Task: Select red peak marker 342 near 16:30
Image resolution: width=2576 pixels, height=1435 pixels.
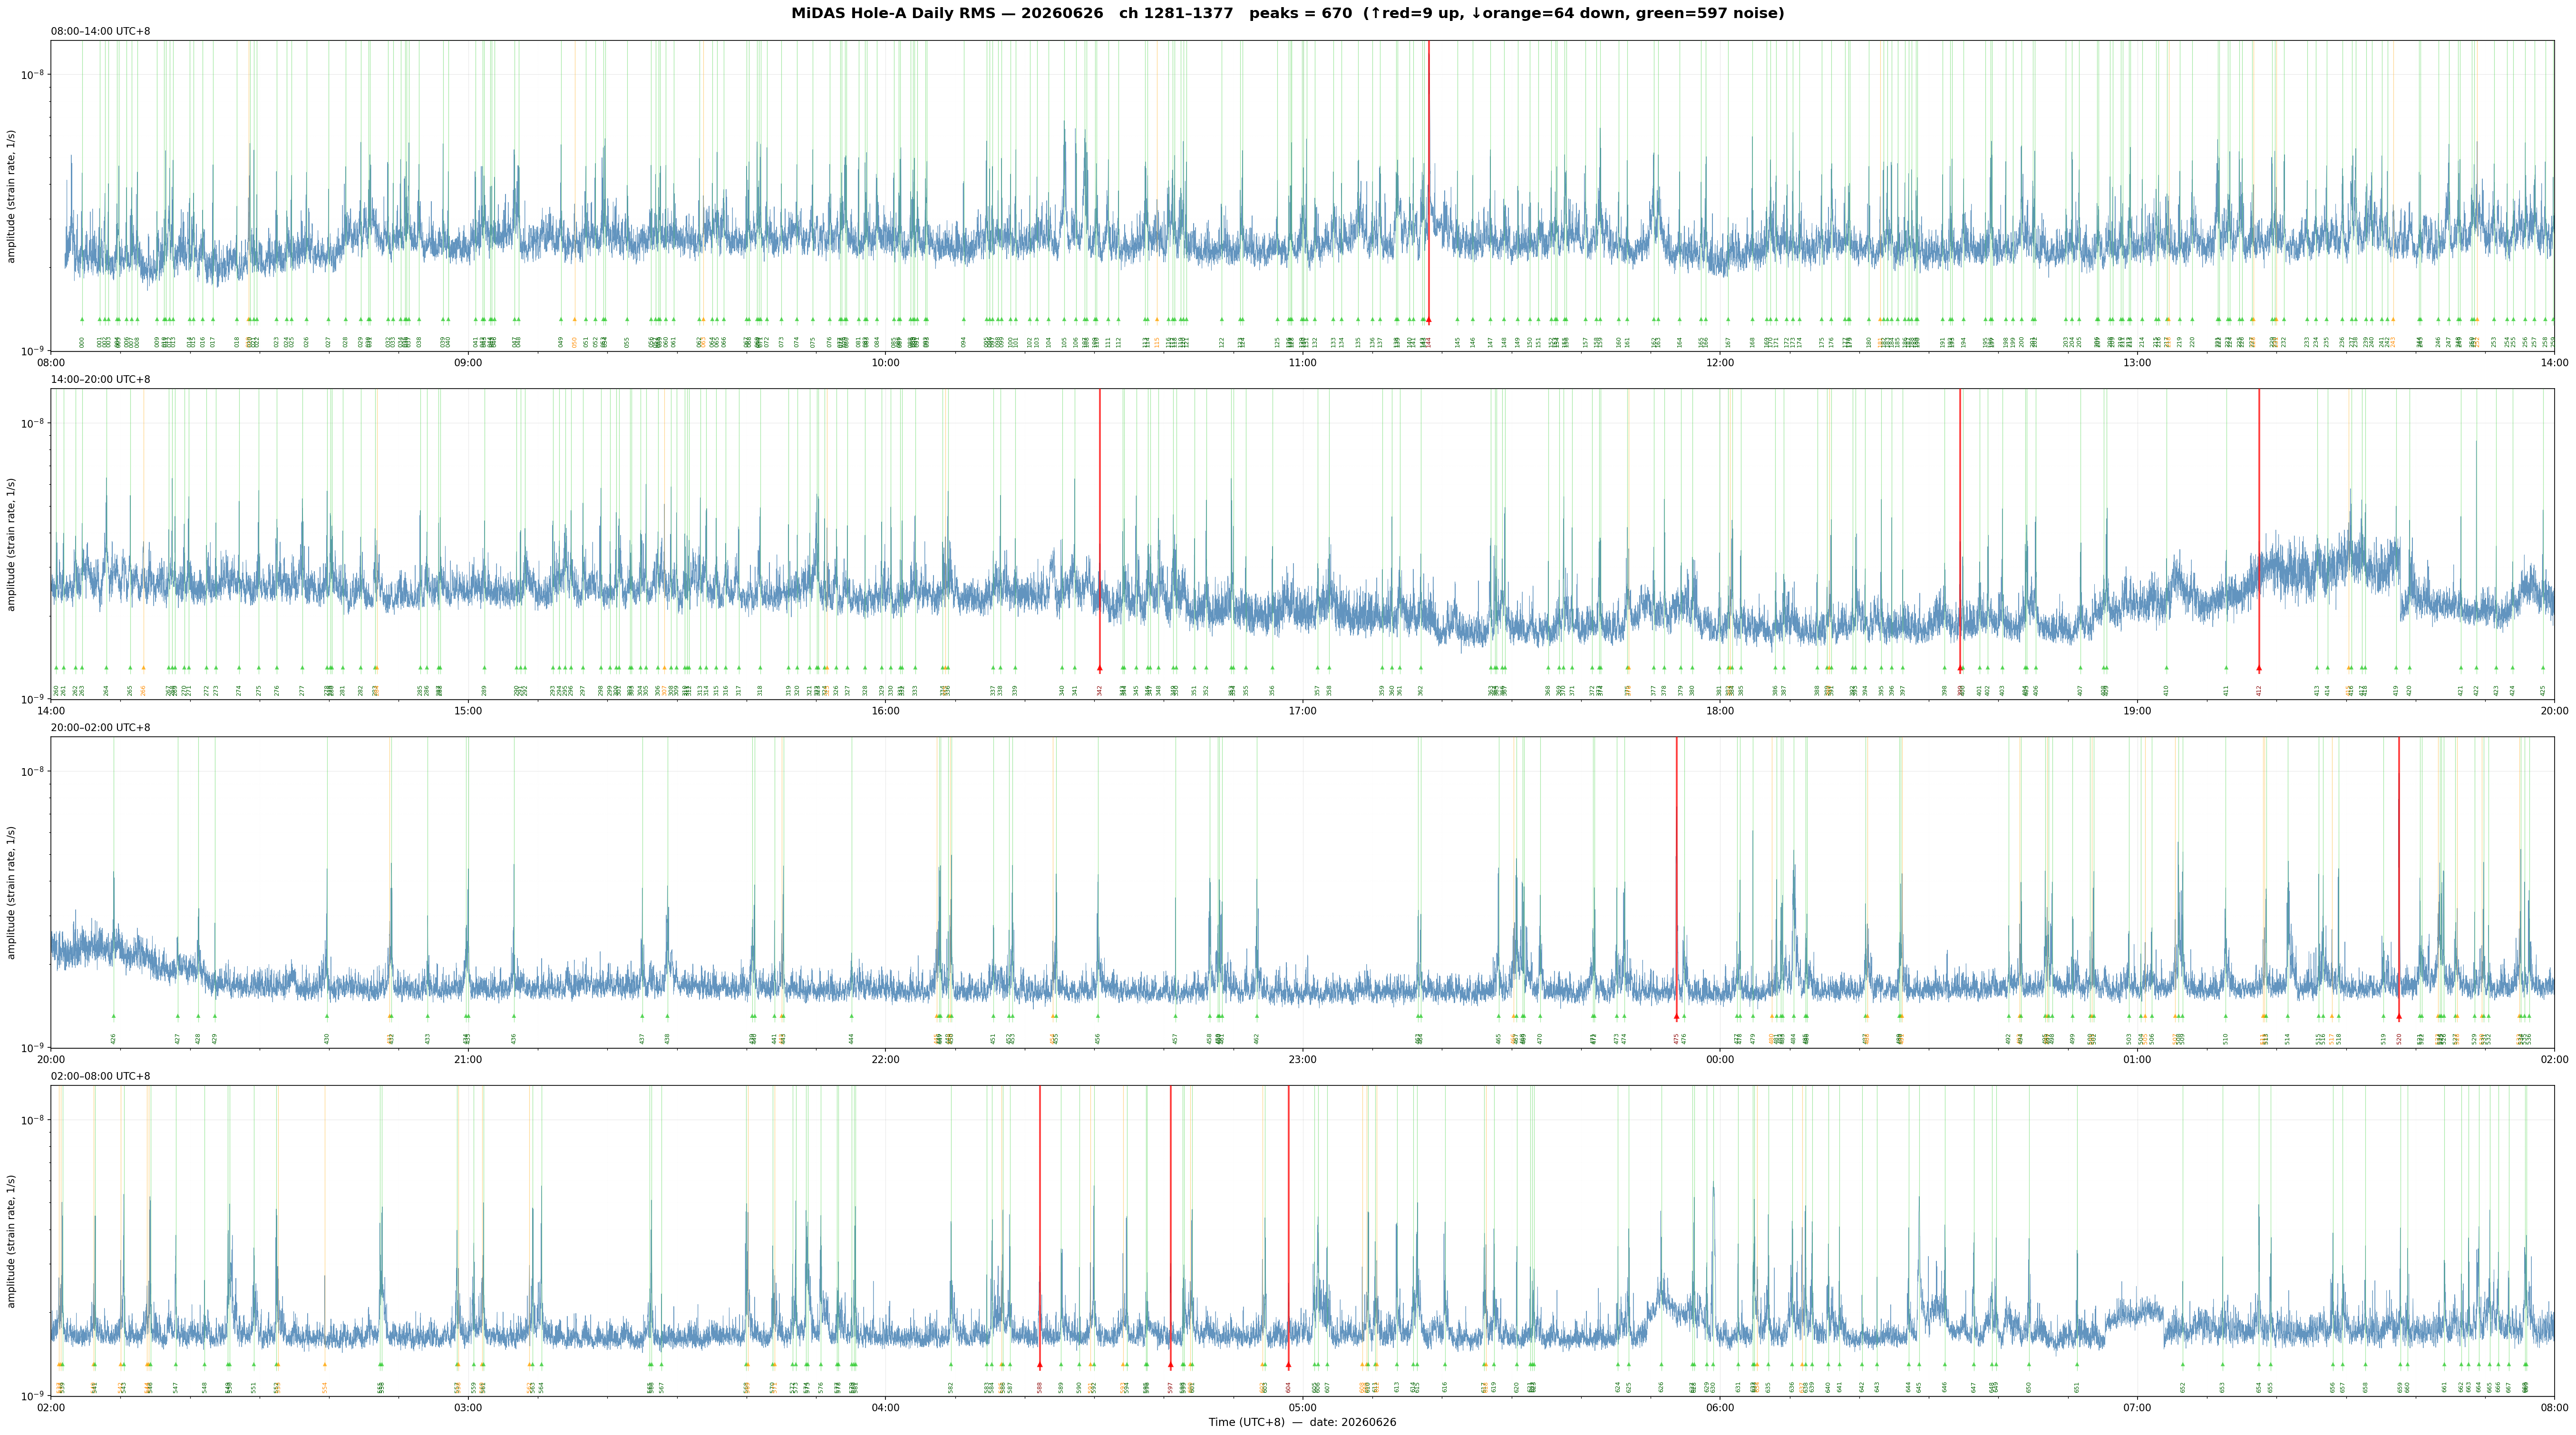Action: (1099, 668)
